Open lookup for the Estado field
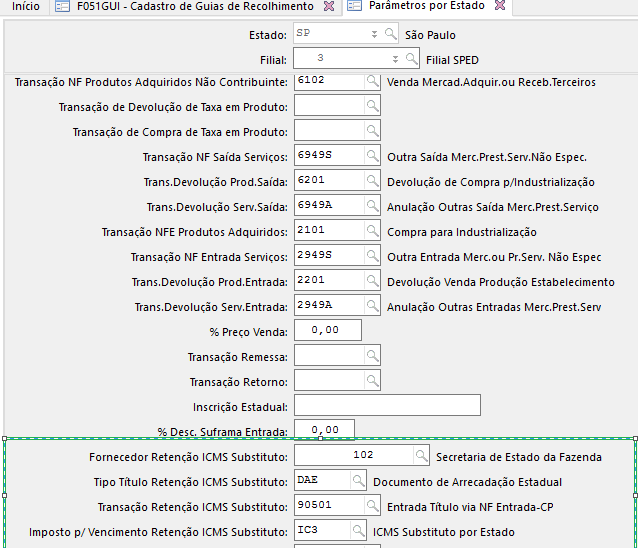 [x=391, y=34]
